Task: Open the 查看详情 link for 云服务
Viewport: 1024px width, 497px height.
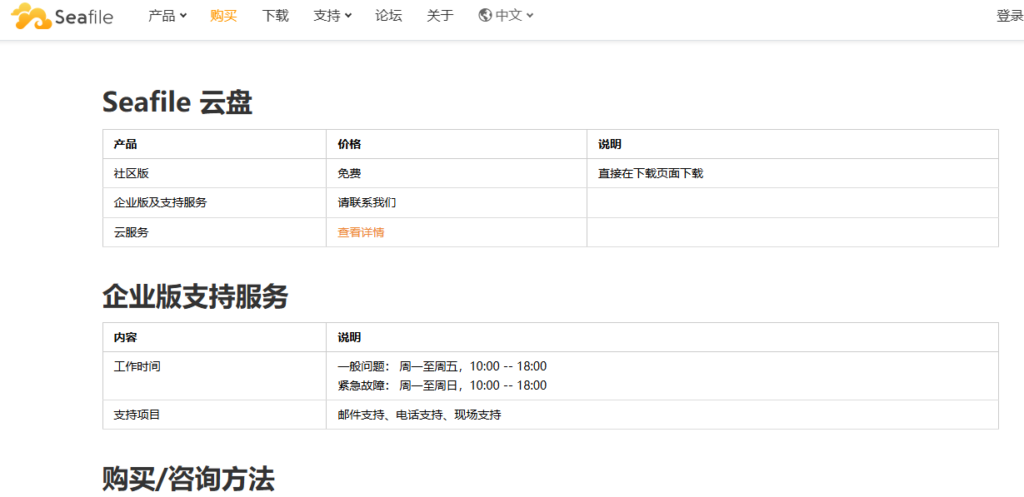Action: tap(360, 232)
